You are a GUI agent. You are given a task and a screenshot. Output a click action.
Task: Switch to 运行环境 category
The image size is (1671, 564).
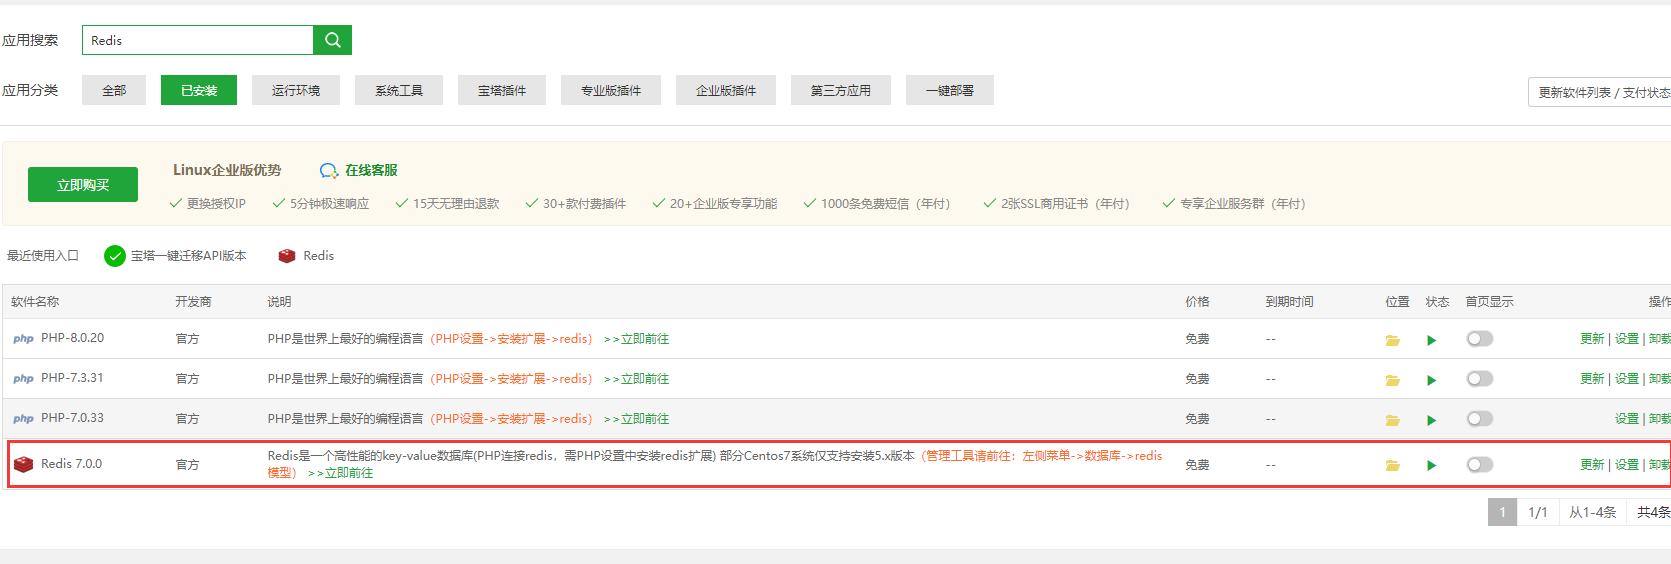[x=296, y=90]
